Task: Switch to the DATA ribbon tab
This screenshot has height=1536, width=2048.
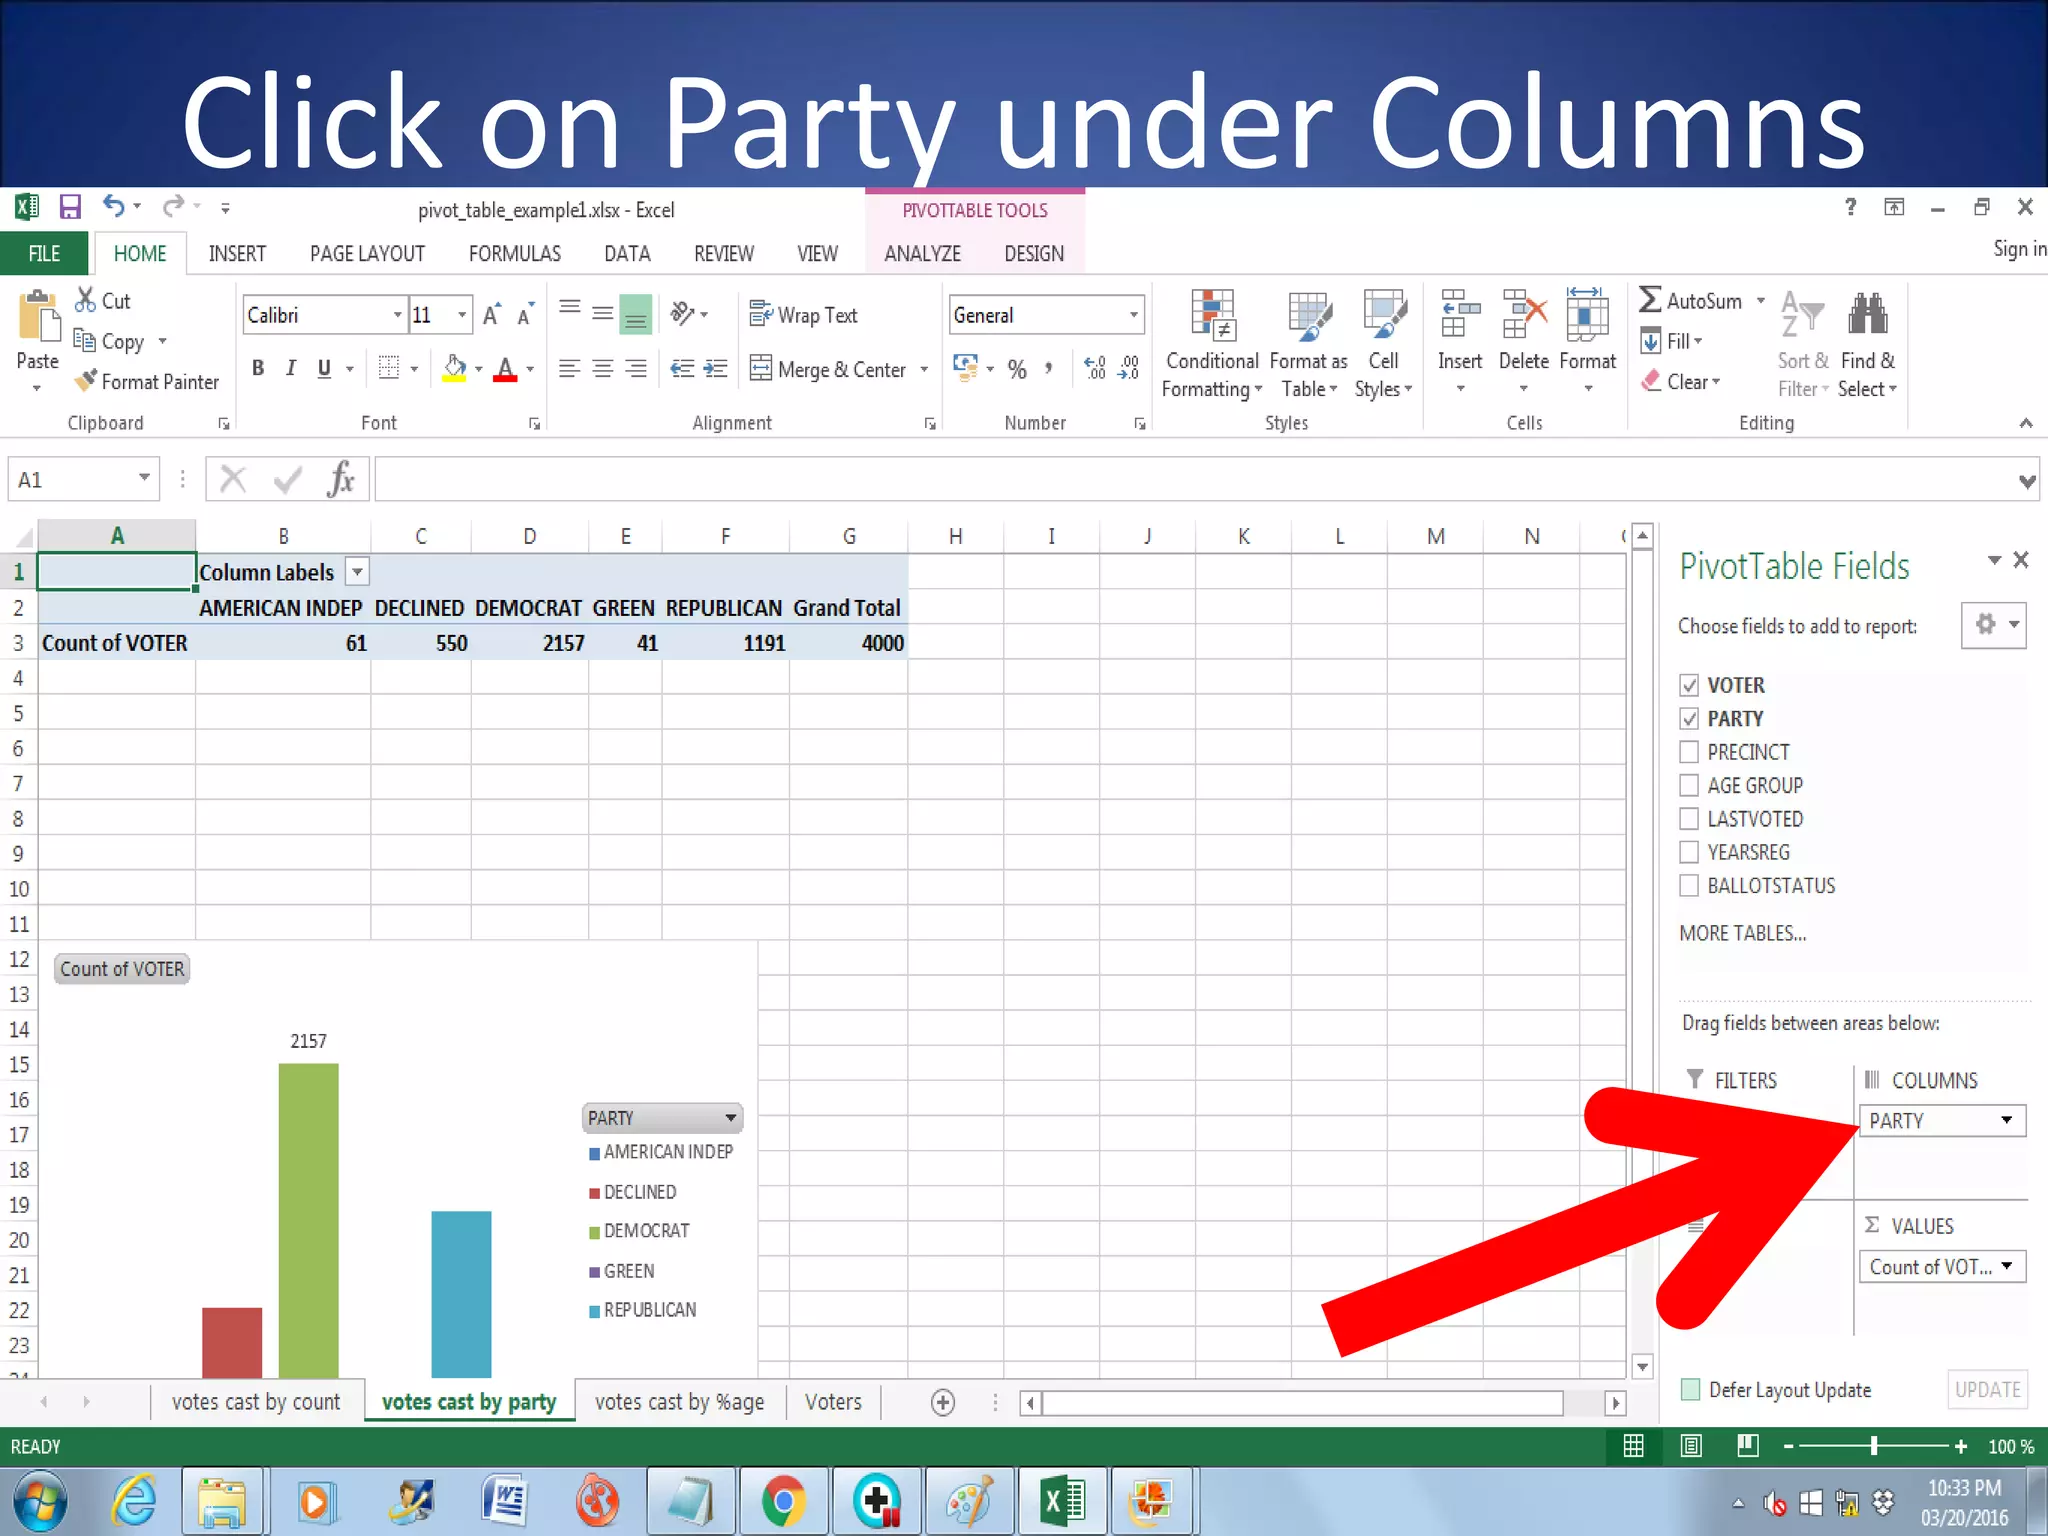Action: [627, 254]
